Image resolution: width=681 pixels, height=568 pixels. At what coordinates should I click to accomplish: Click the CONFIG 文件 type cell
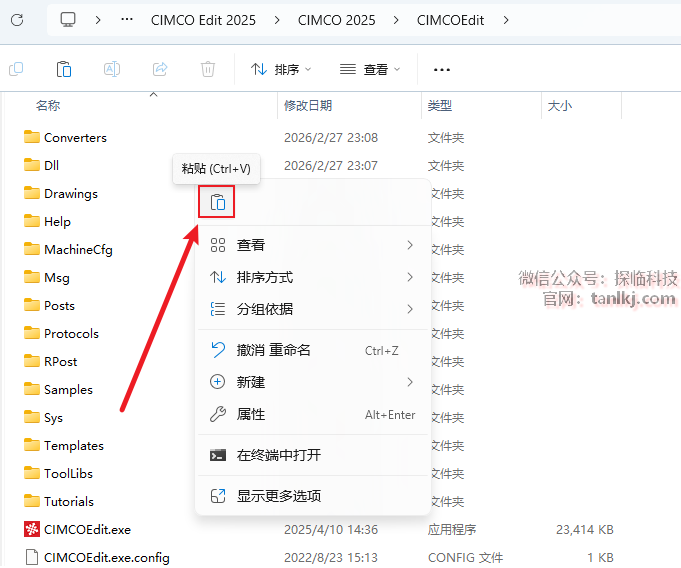tap(465, 558)
